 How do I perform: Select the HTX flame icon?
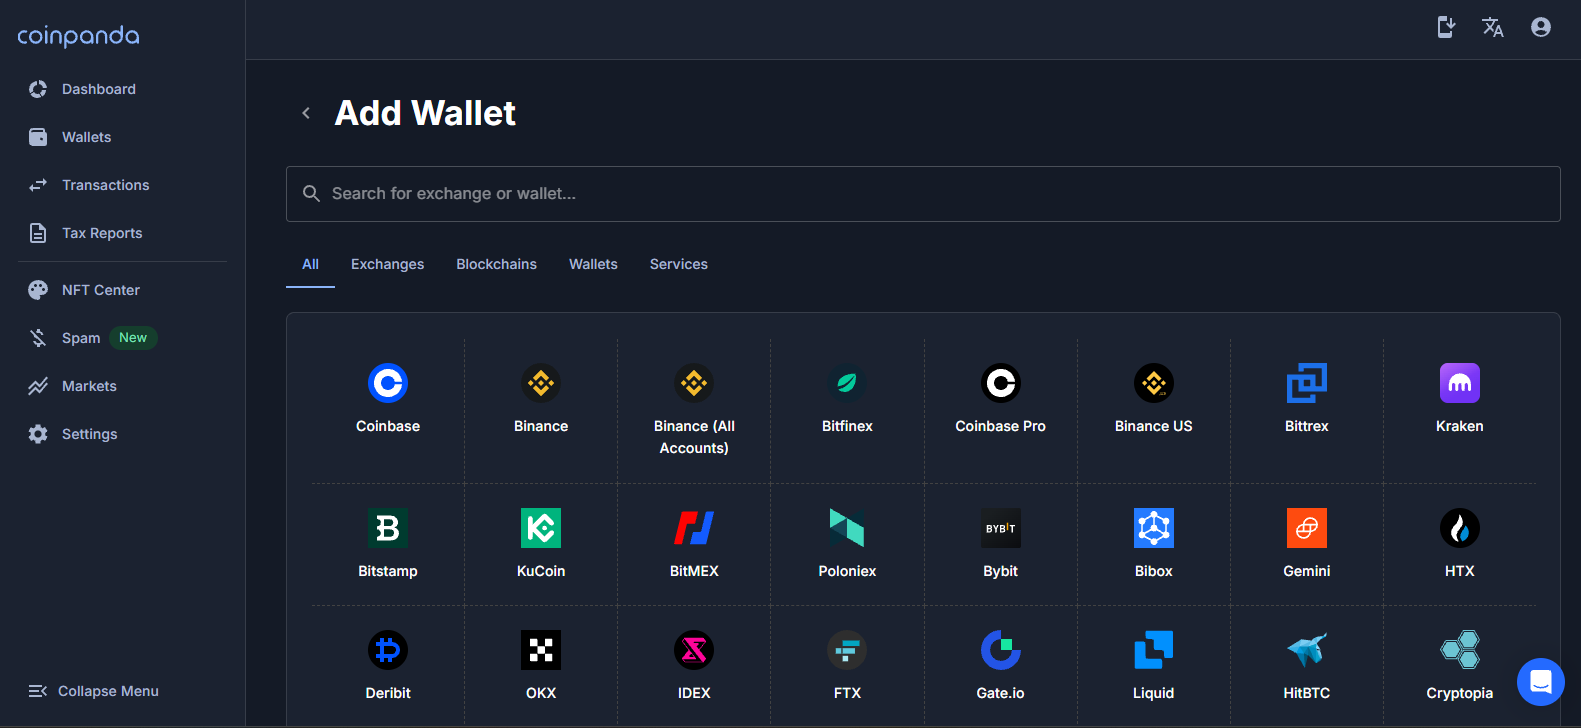[x=1460, y=528]
